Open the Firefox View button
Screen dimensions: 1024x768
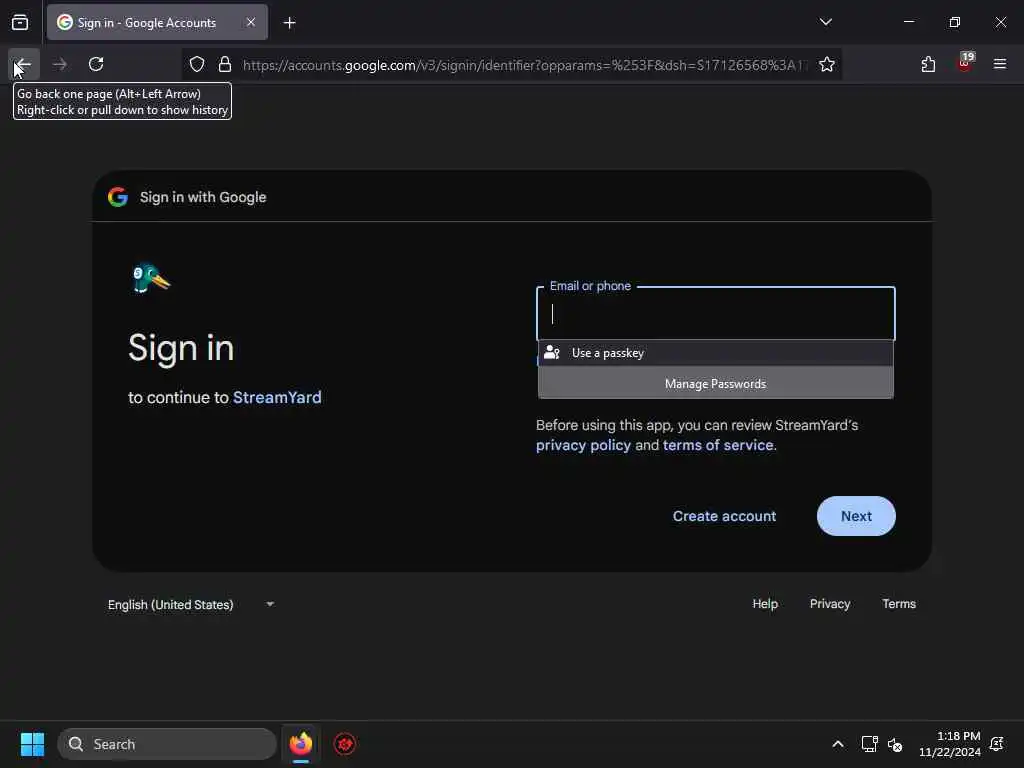point(20,22)
